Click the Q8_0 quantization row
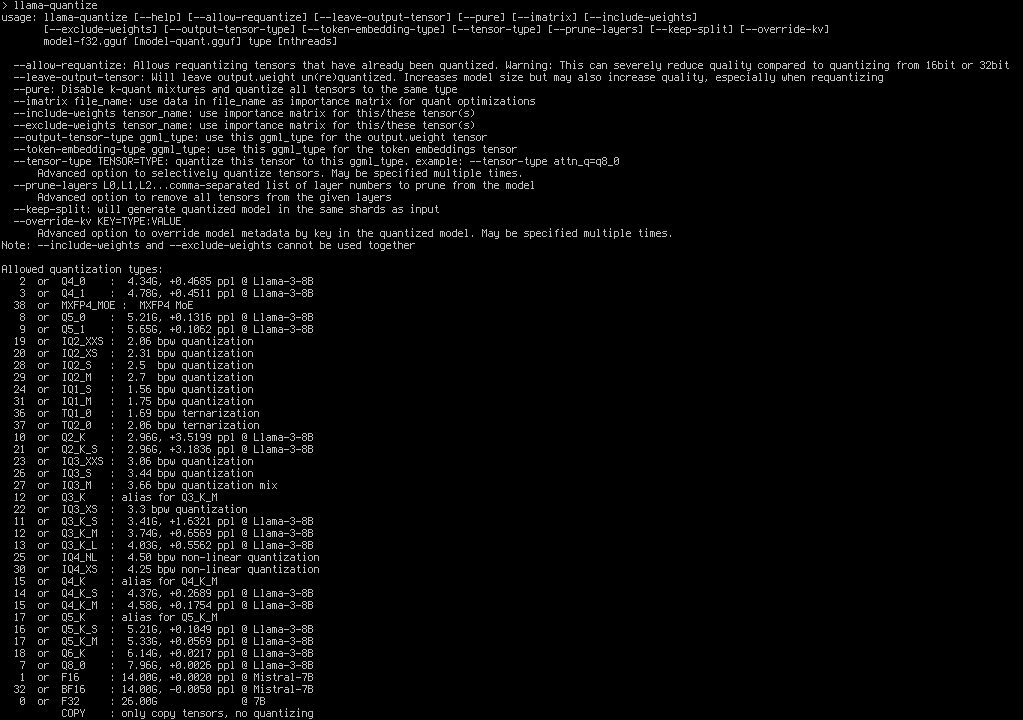 tap(163, 665)
